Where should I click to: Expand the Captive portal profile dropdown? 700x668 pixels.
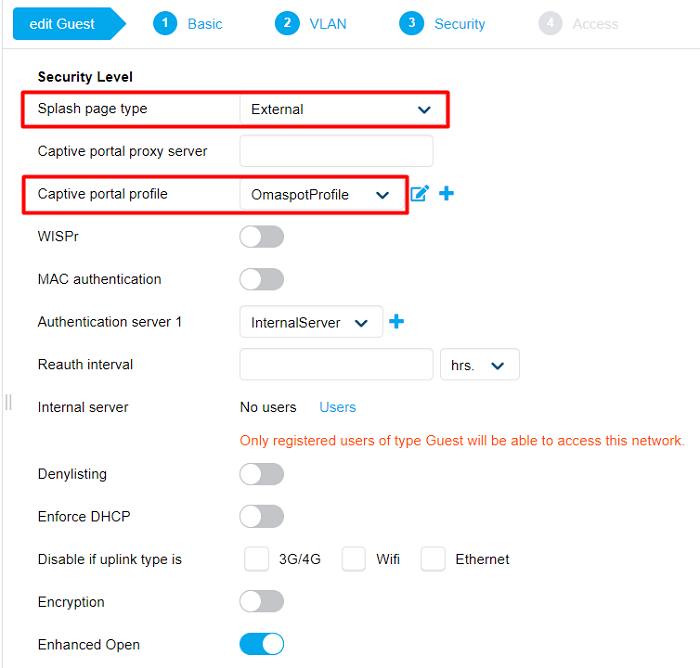click(320, 195)
